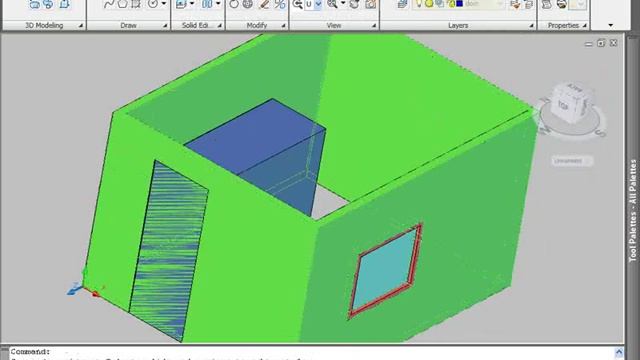Click the UCS origin icon at model corner

(84, 287)
